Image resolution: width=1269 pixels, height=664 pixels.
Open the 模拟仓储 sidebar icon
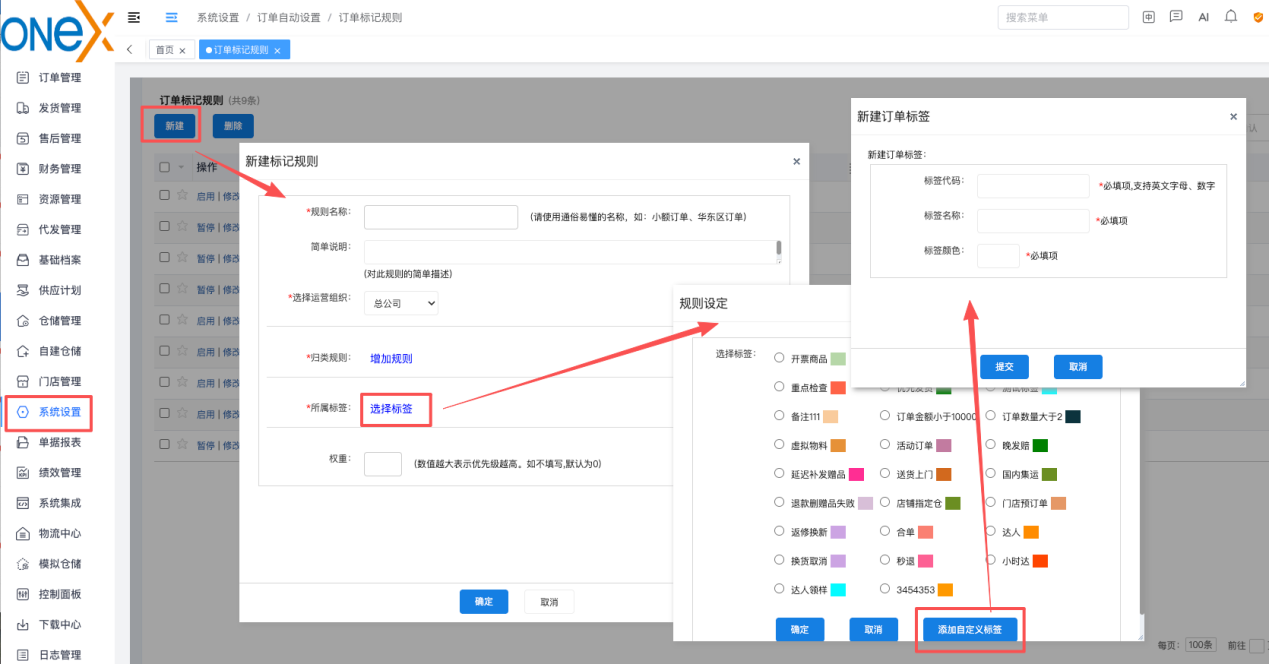pos(23,564)
